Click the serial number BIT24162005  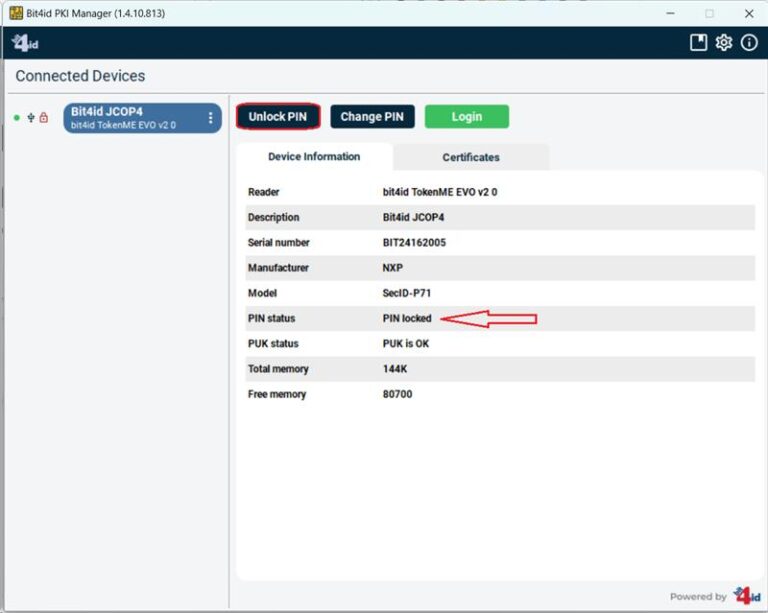pyautogui.click(x=416, y=243)
